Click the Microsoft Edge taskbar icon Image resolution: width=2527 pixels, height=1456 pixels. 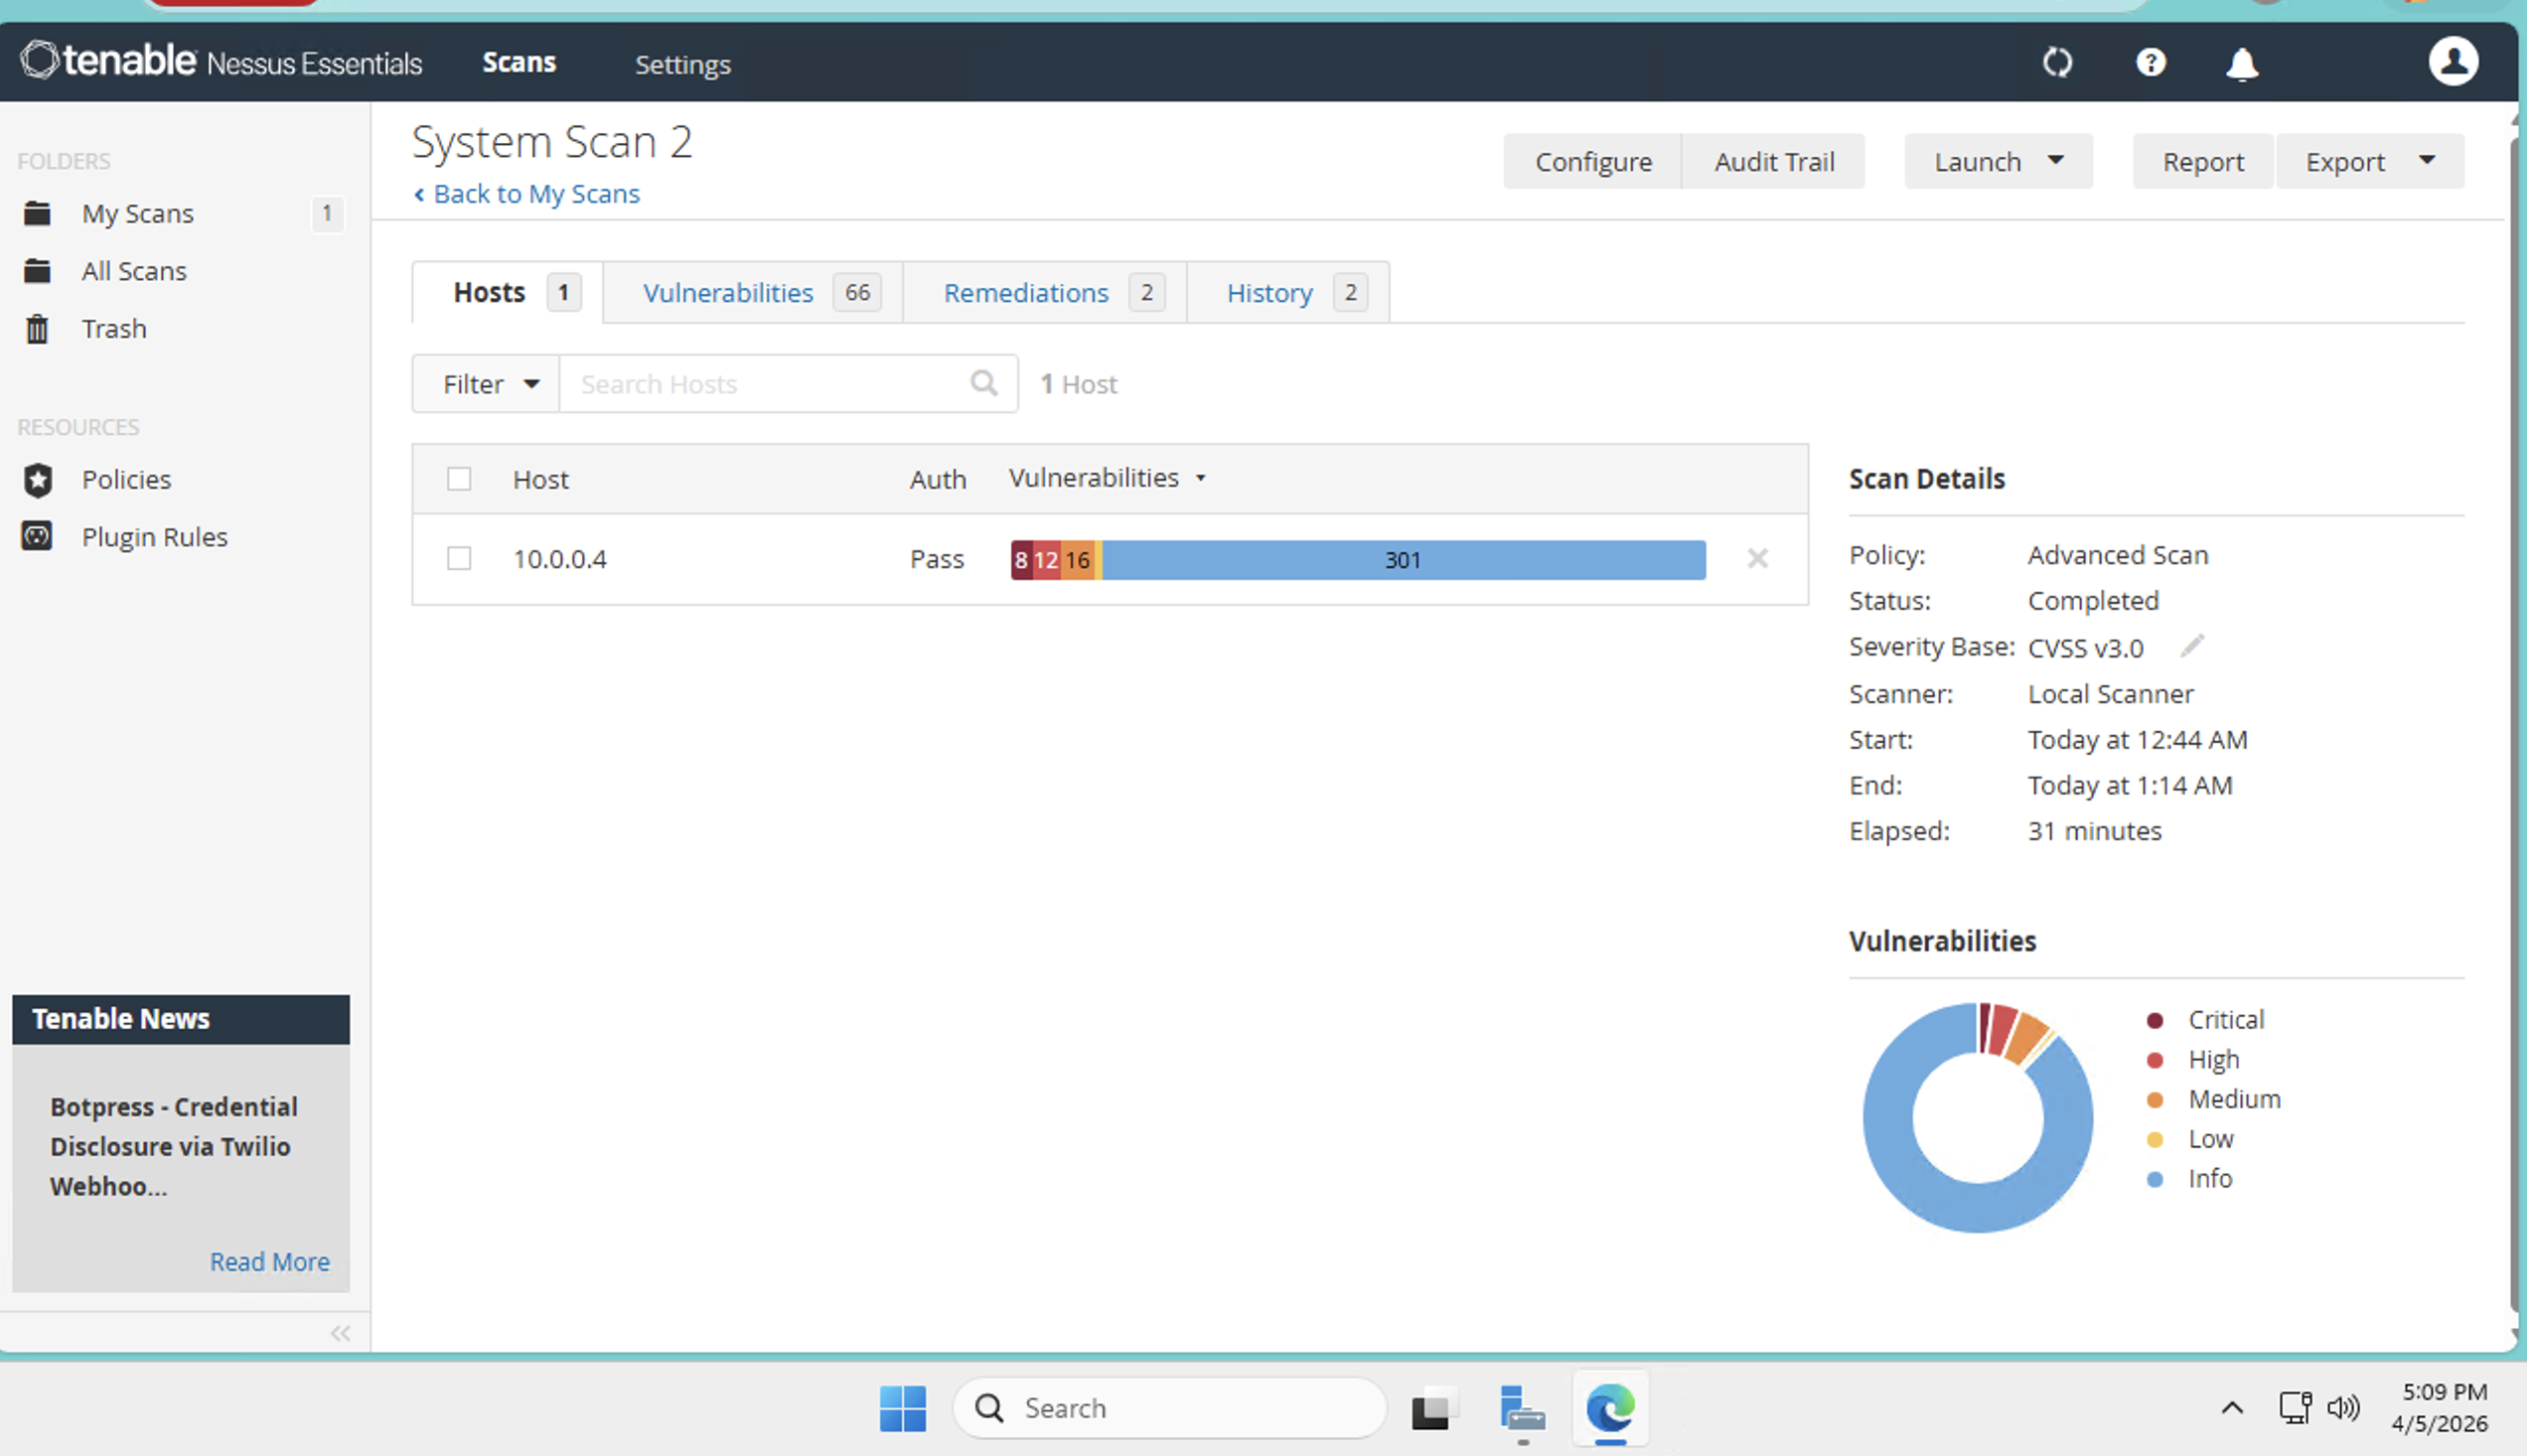(x=1609, y=1409)
